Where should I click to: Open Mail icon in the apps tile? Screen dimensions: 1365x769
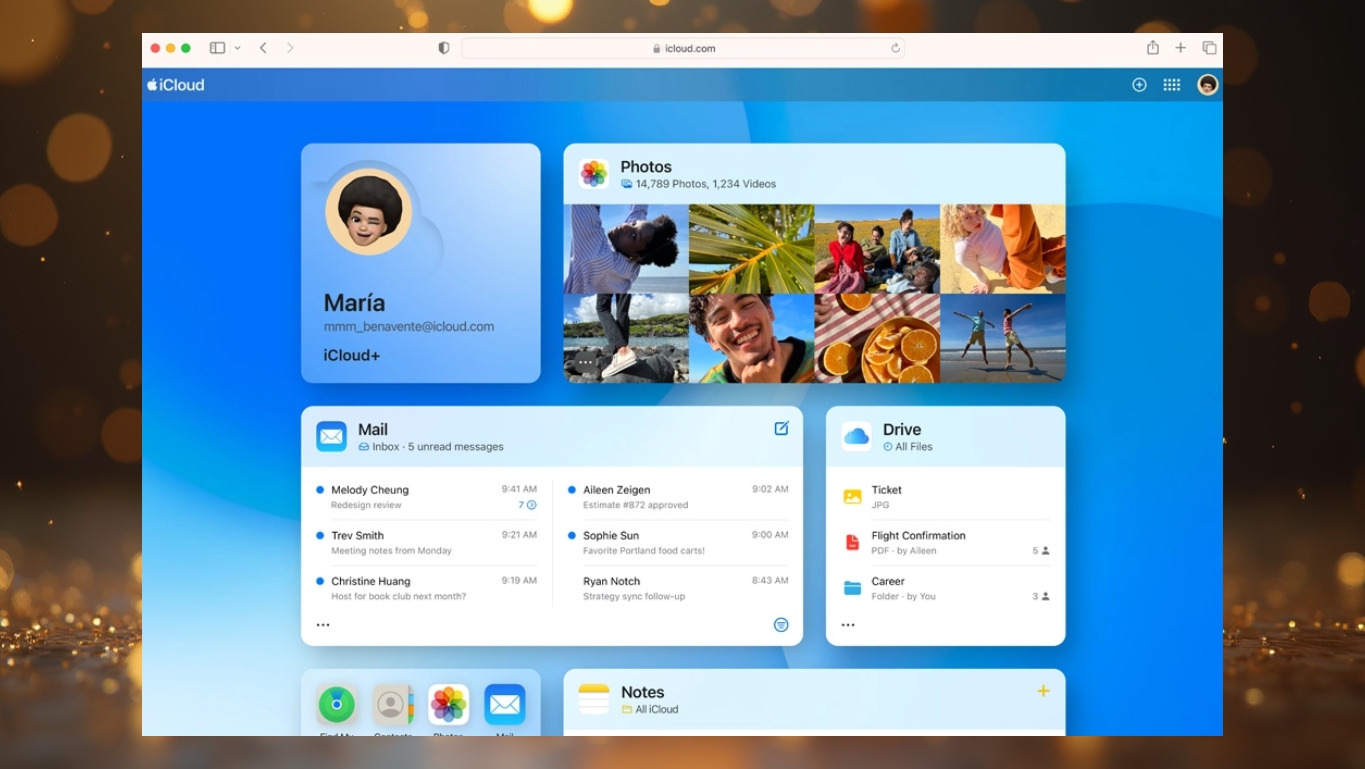click(505, 705)
